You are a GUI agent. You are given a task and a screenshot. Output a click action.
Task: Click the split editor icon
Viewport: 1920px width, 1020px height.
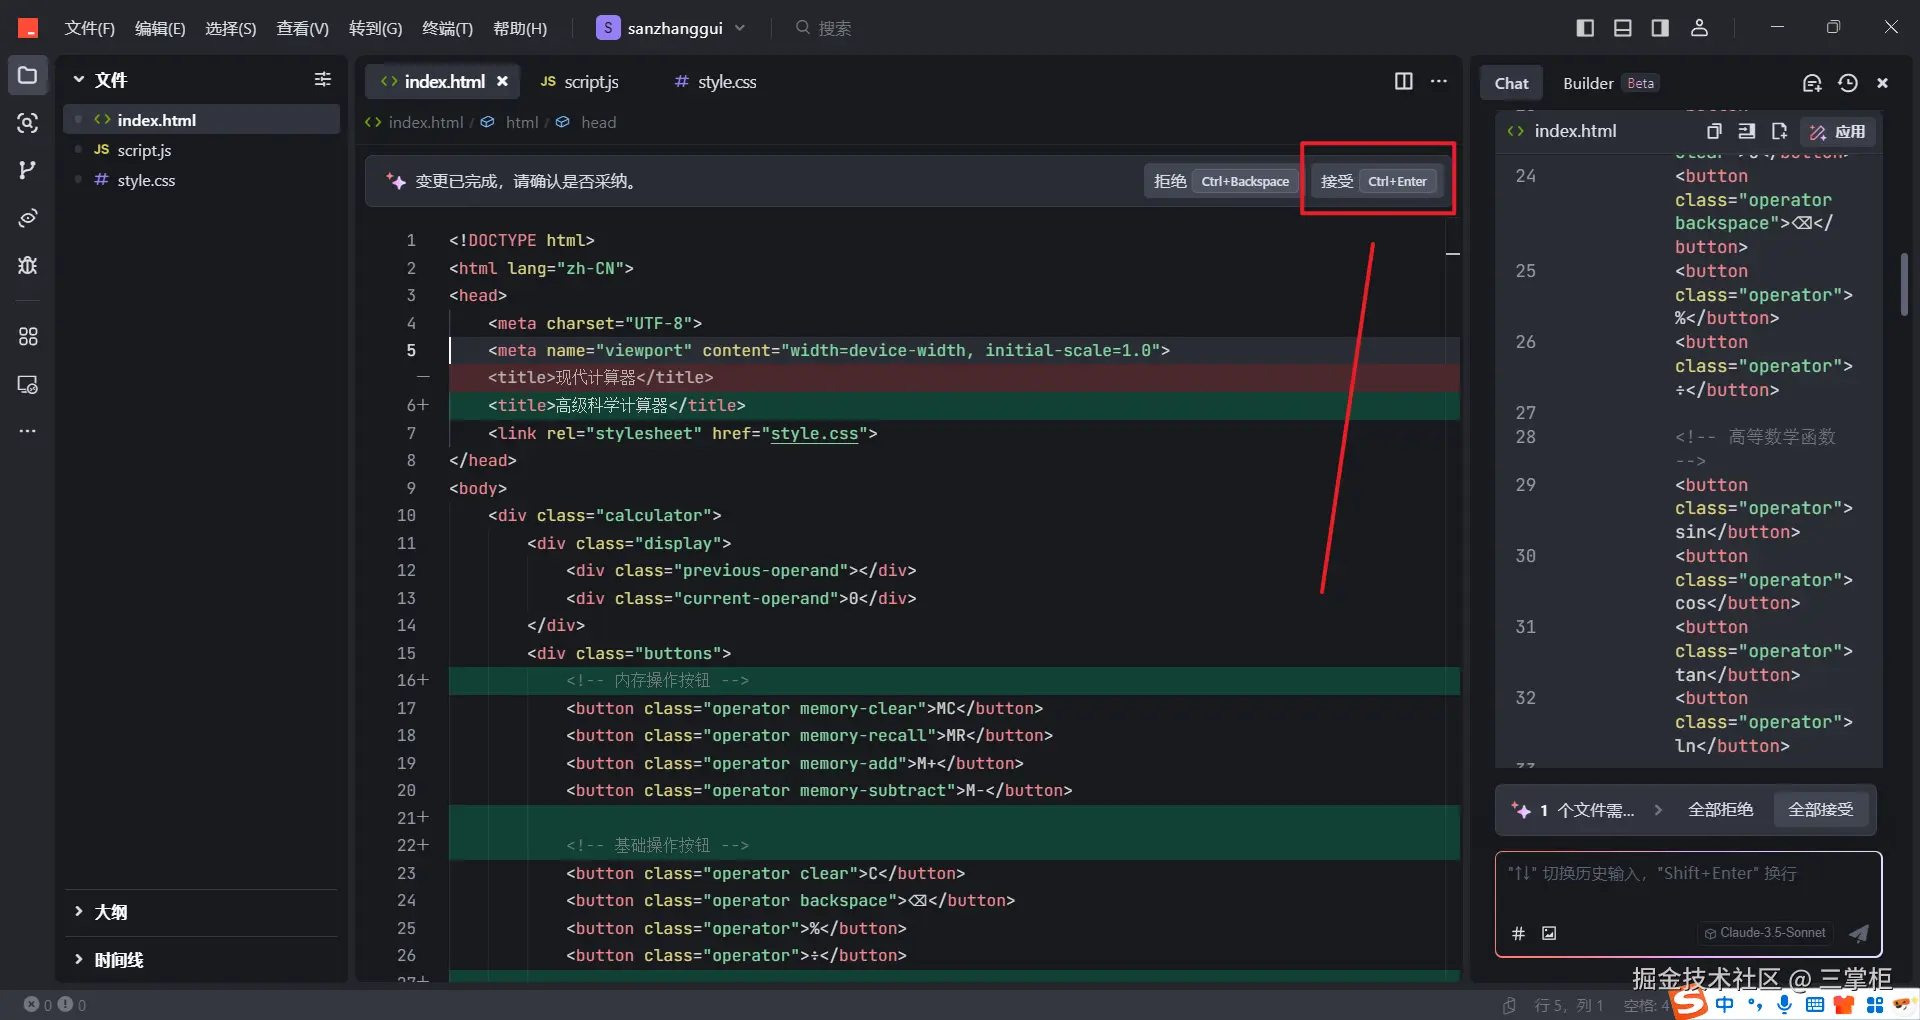1403,81
